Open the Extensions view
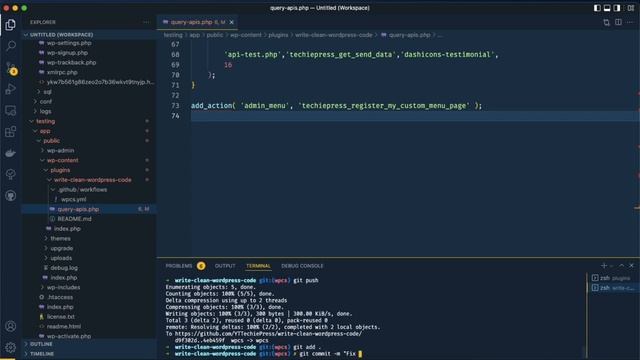 [11, 131]
